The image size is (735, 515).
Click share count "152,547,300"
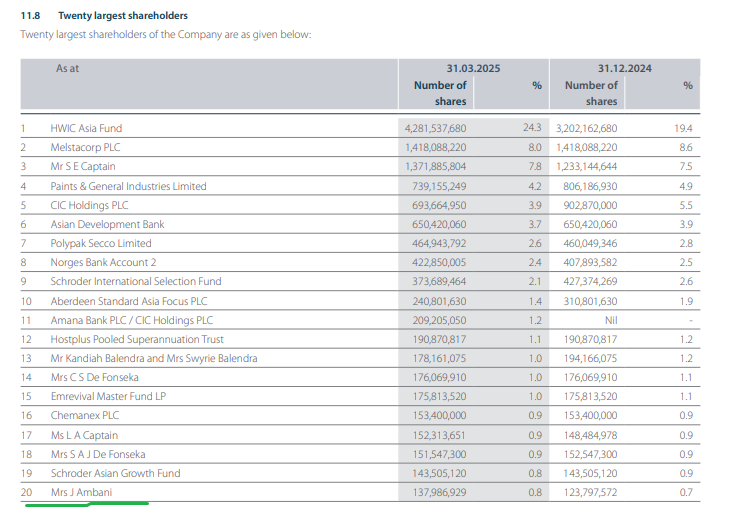tap(590, 455)
